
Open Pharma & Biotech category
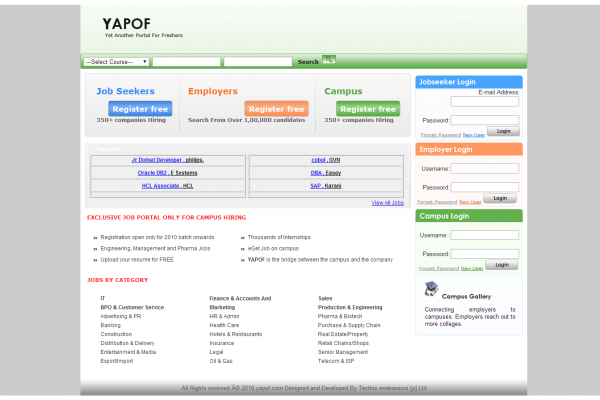(x=340, y=317)
